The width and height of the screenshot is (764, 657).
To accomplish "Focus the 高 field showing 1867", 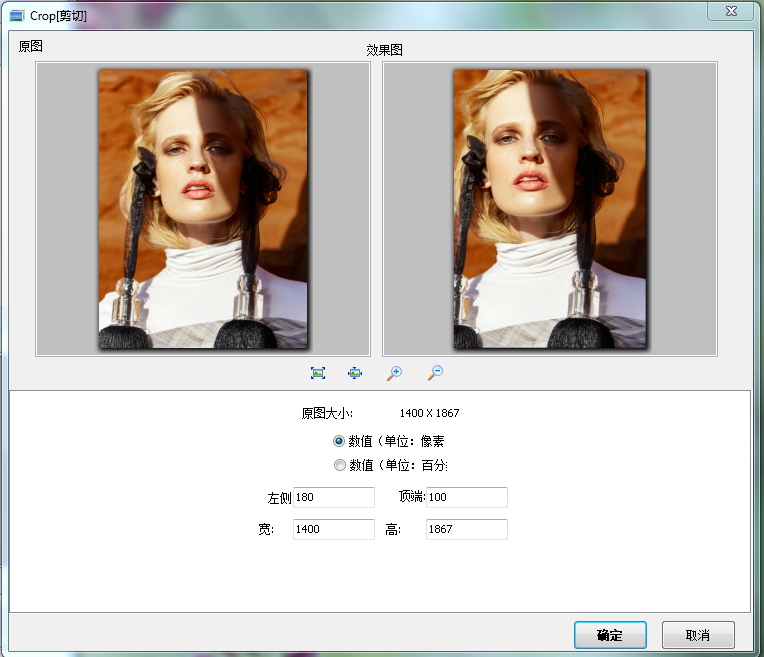I will pyautogui.click(x=466, y=529).
